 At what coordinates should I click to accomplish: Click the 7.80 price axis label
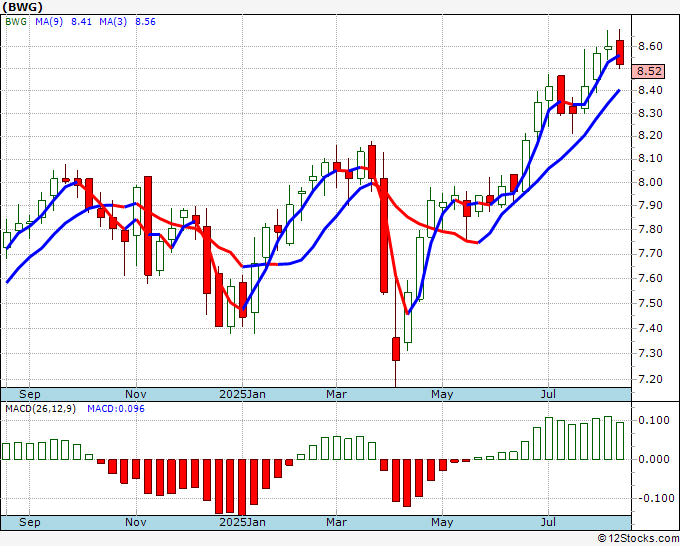point(650,229)
